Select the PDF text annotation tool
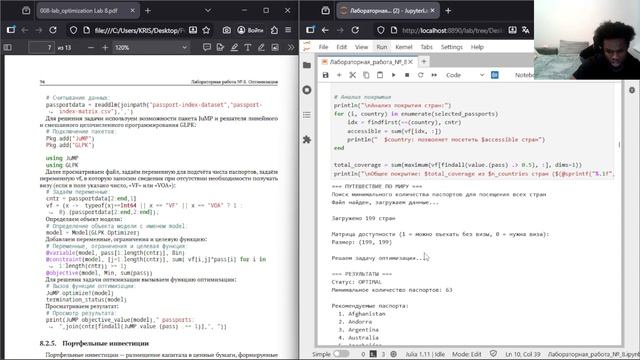The image size is (640, 360). click(x=248, y=48)
